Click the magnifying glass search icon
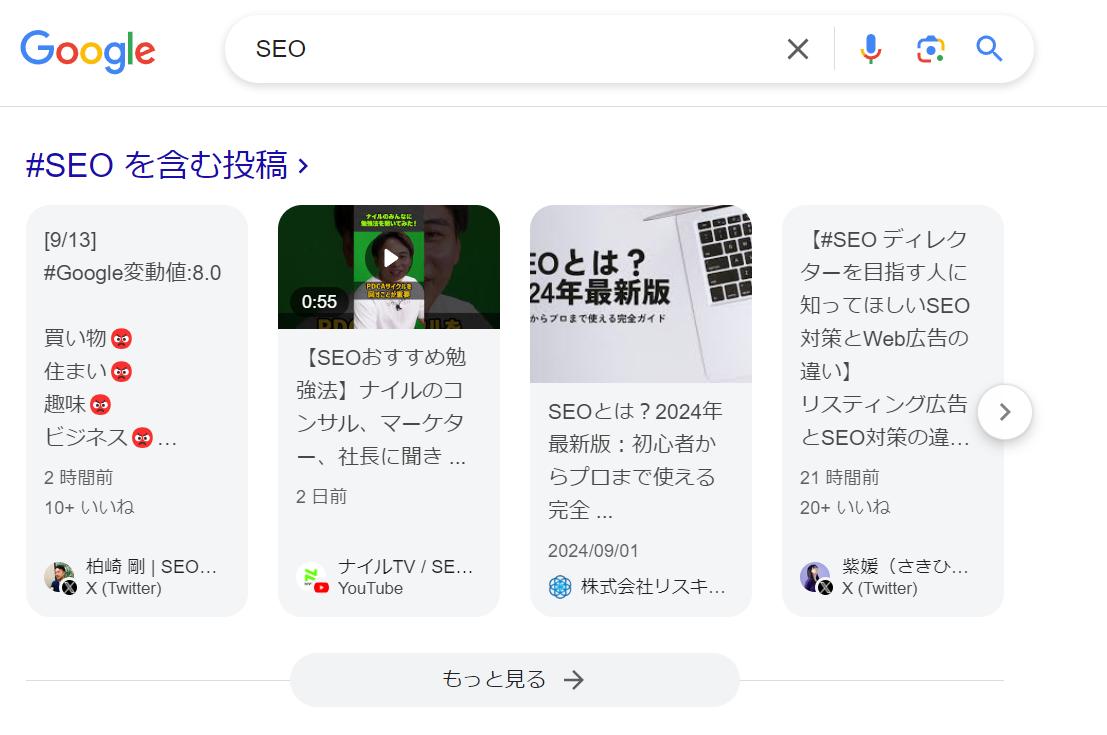 tap(989, 48)
